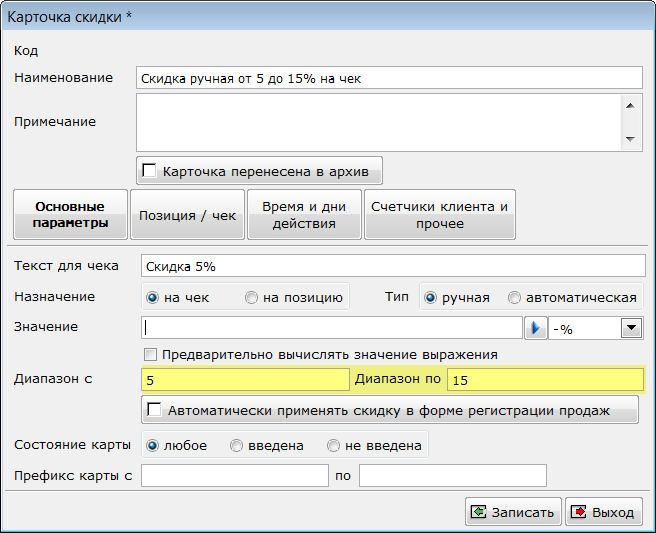Screen dimensions: 656x533
Task: Focus the card prefix 'по' end field
Action: (x=453, y=476)
